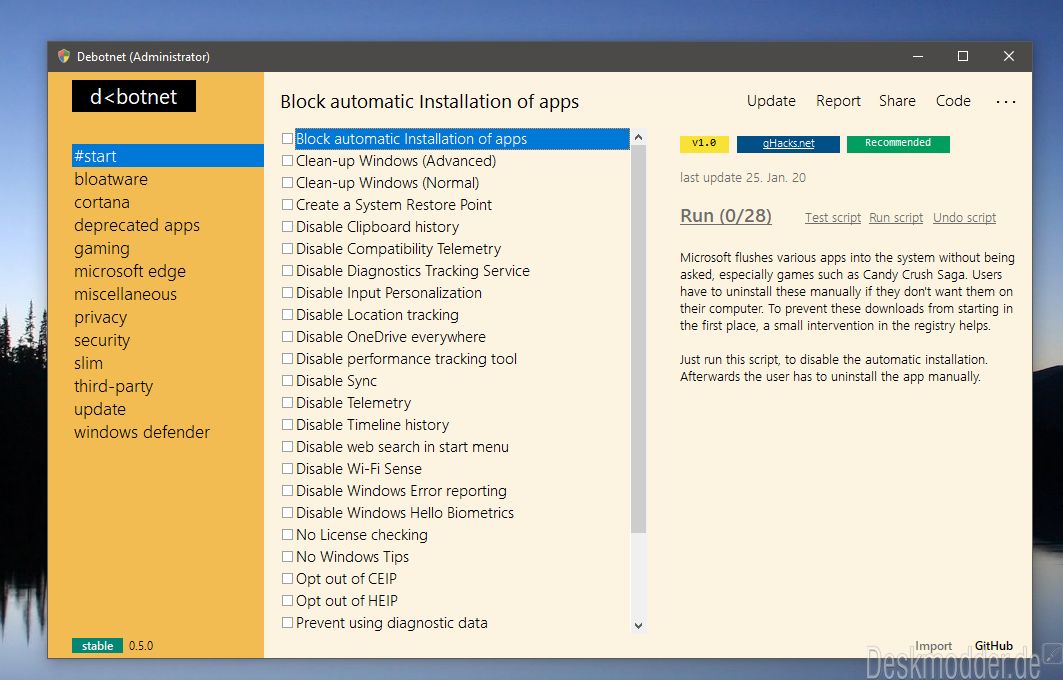
Task: Open the Report menu item
Action: (x=838, y=101)
